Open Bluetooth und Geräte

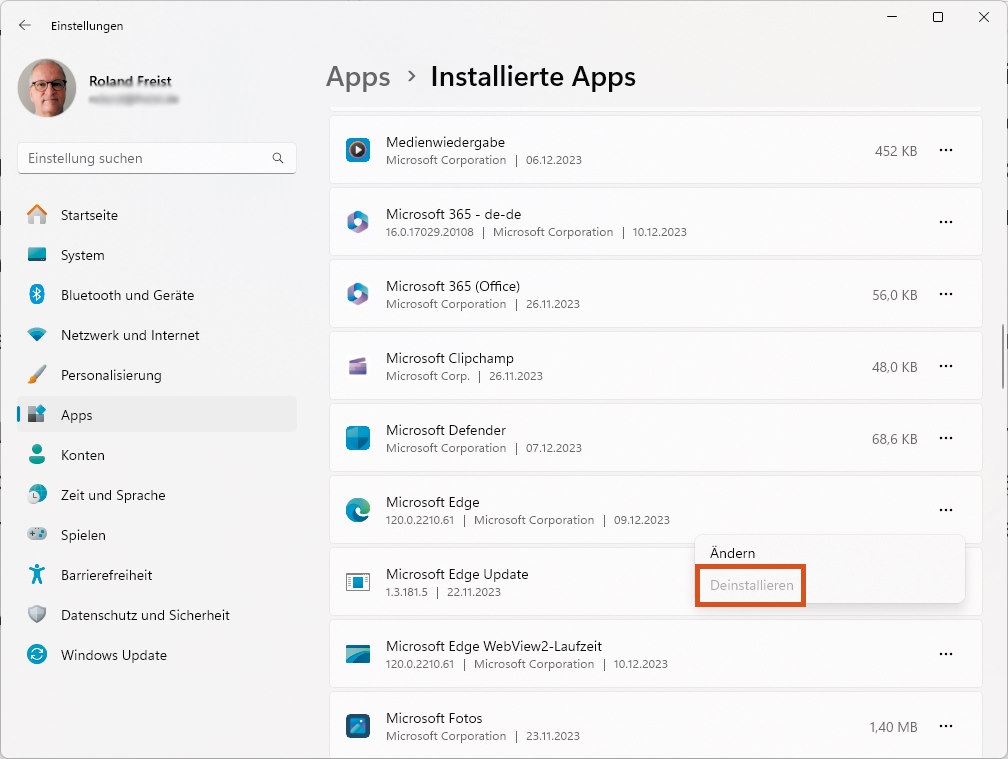tap(157, 295)
